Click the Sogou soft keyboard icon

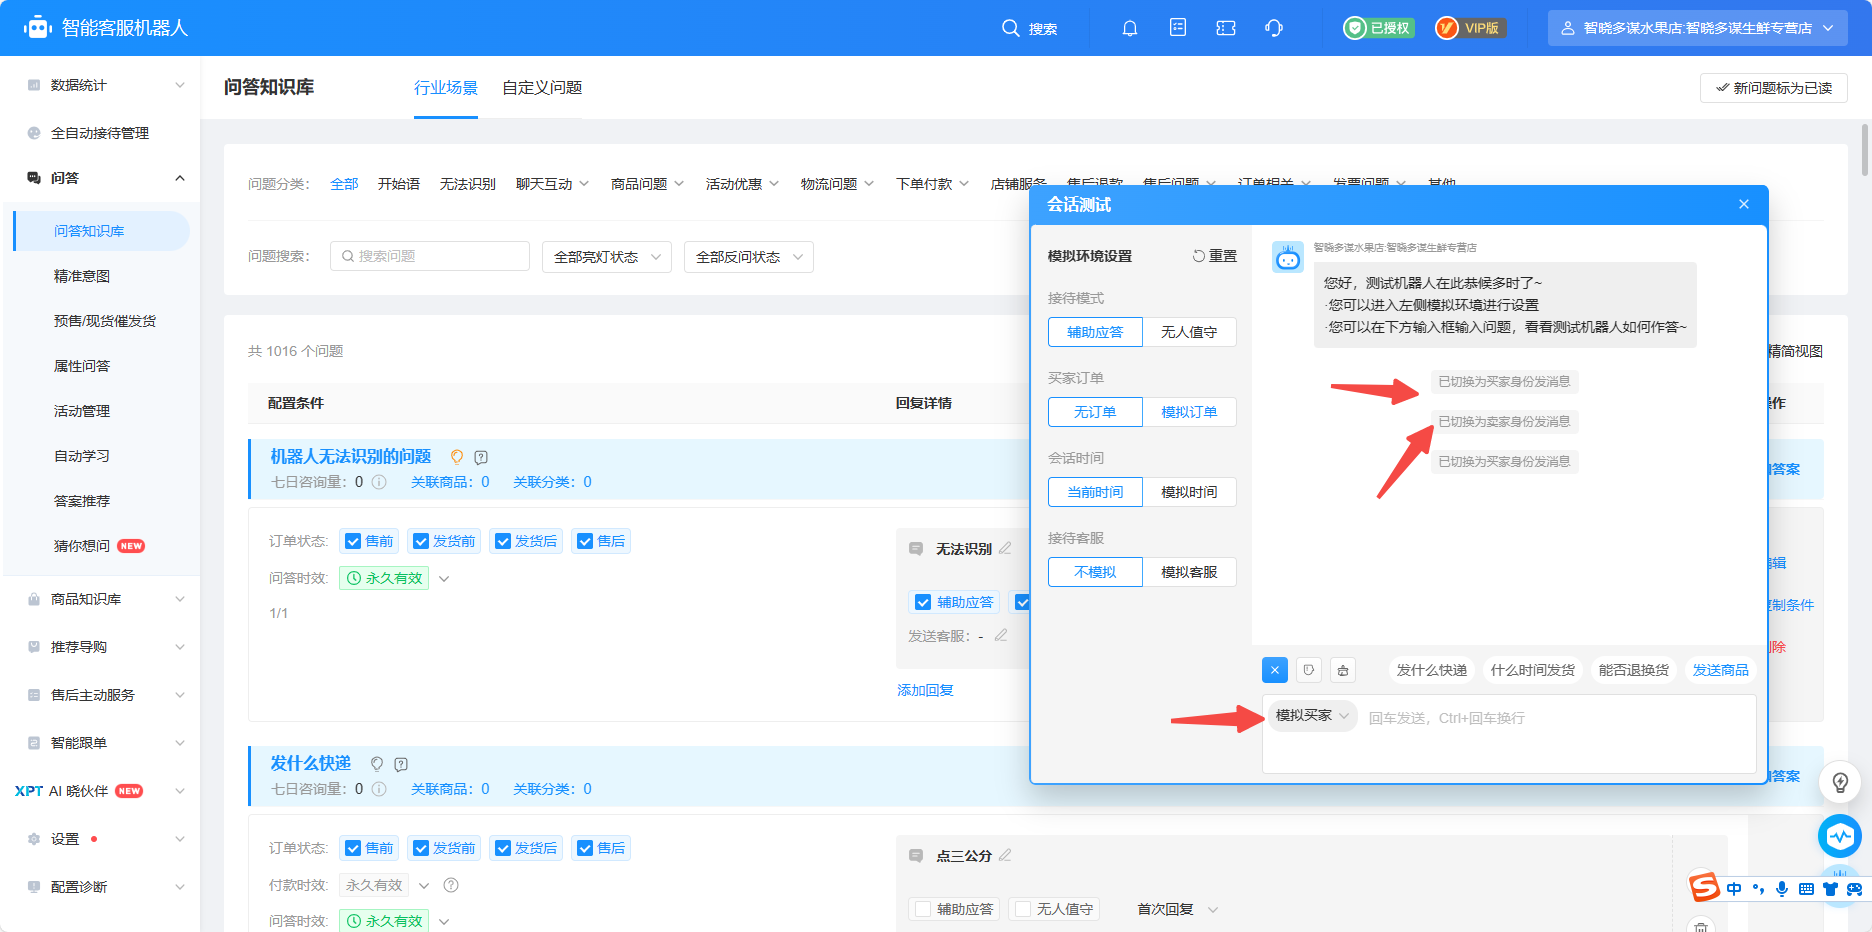1806,889
